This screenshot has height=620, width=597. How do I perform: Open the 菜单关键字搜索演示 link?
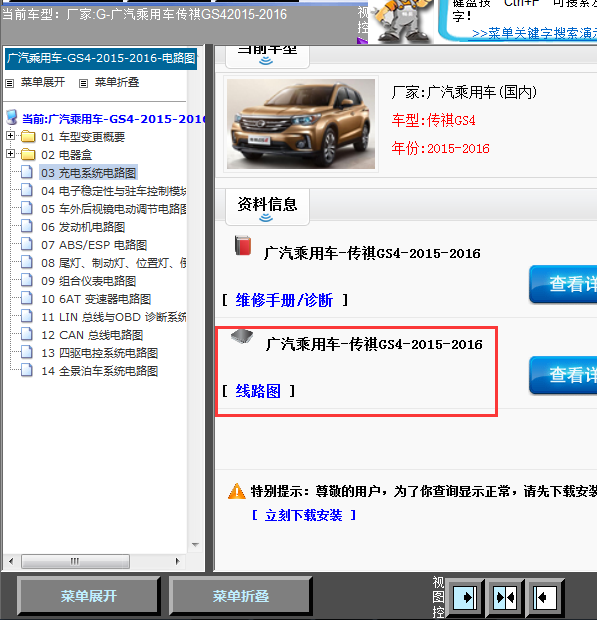click(x=534, y=33)
